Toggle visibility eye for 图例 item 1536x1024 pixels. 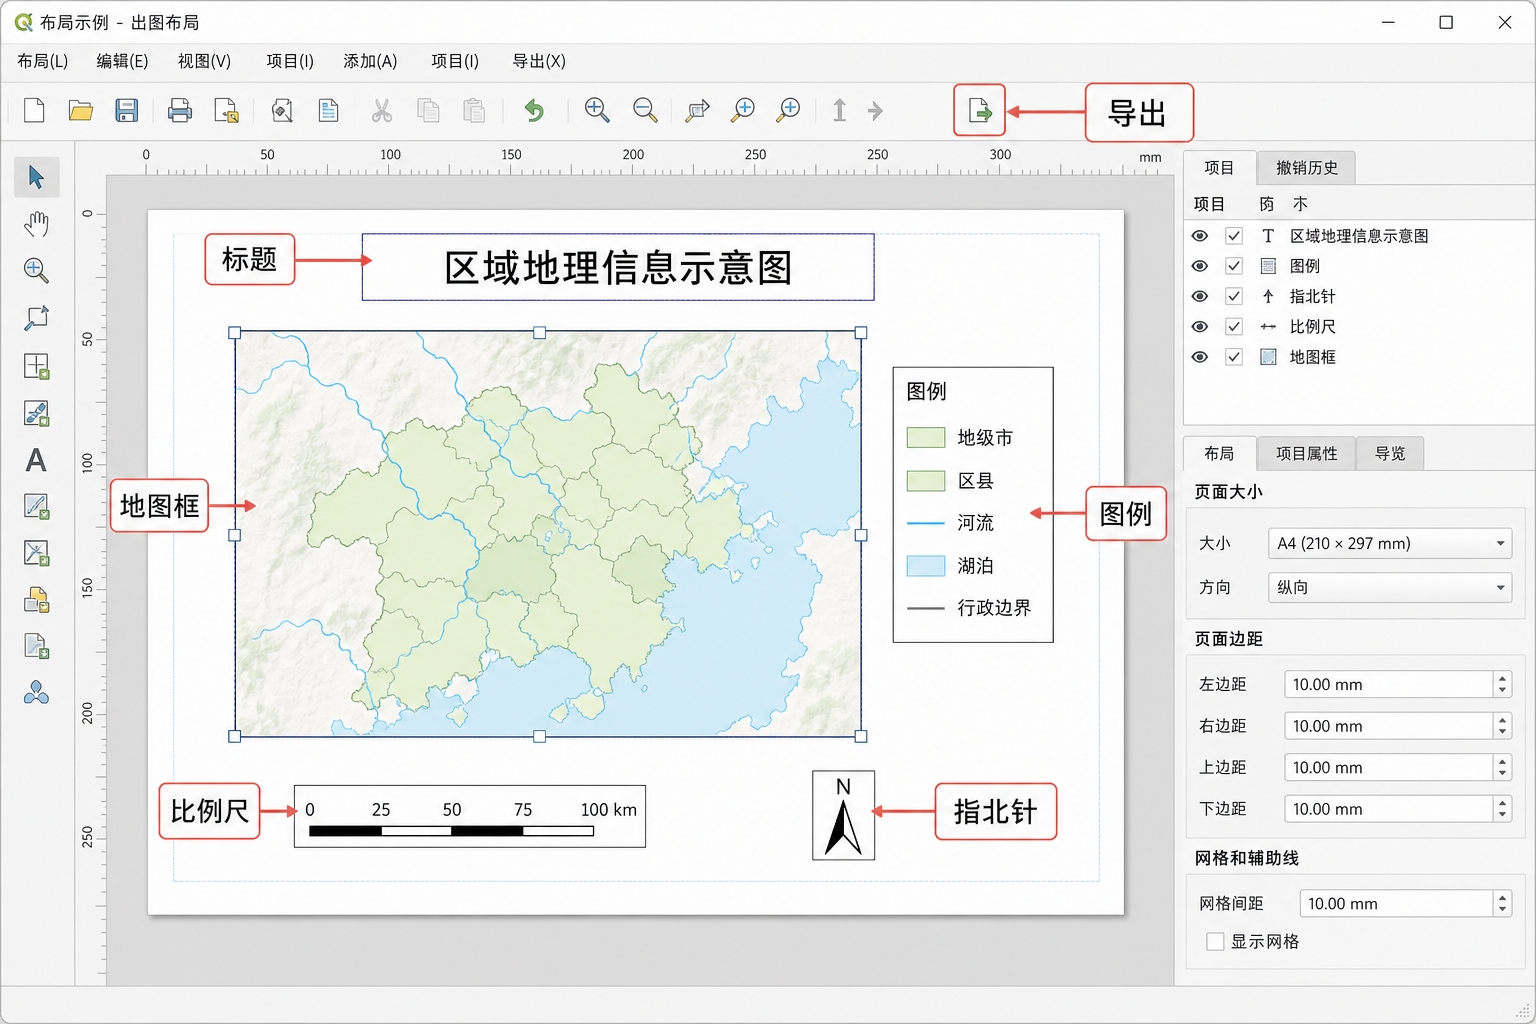[x=1200, y=266]
